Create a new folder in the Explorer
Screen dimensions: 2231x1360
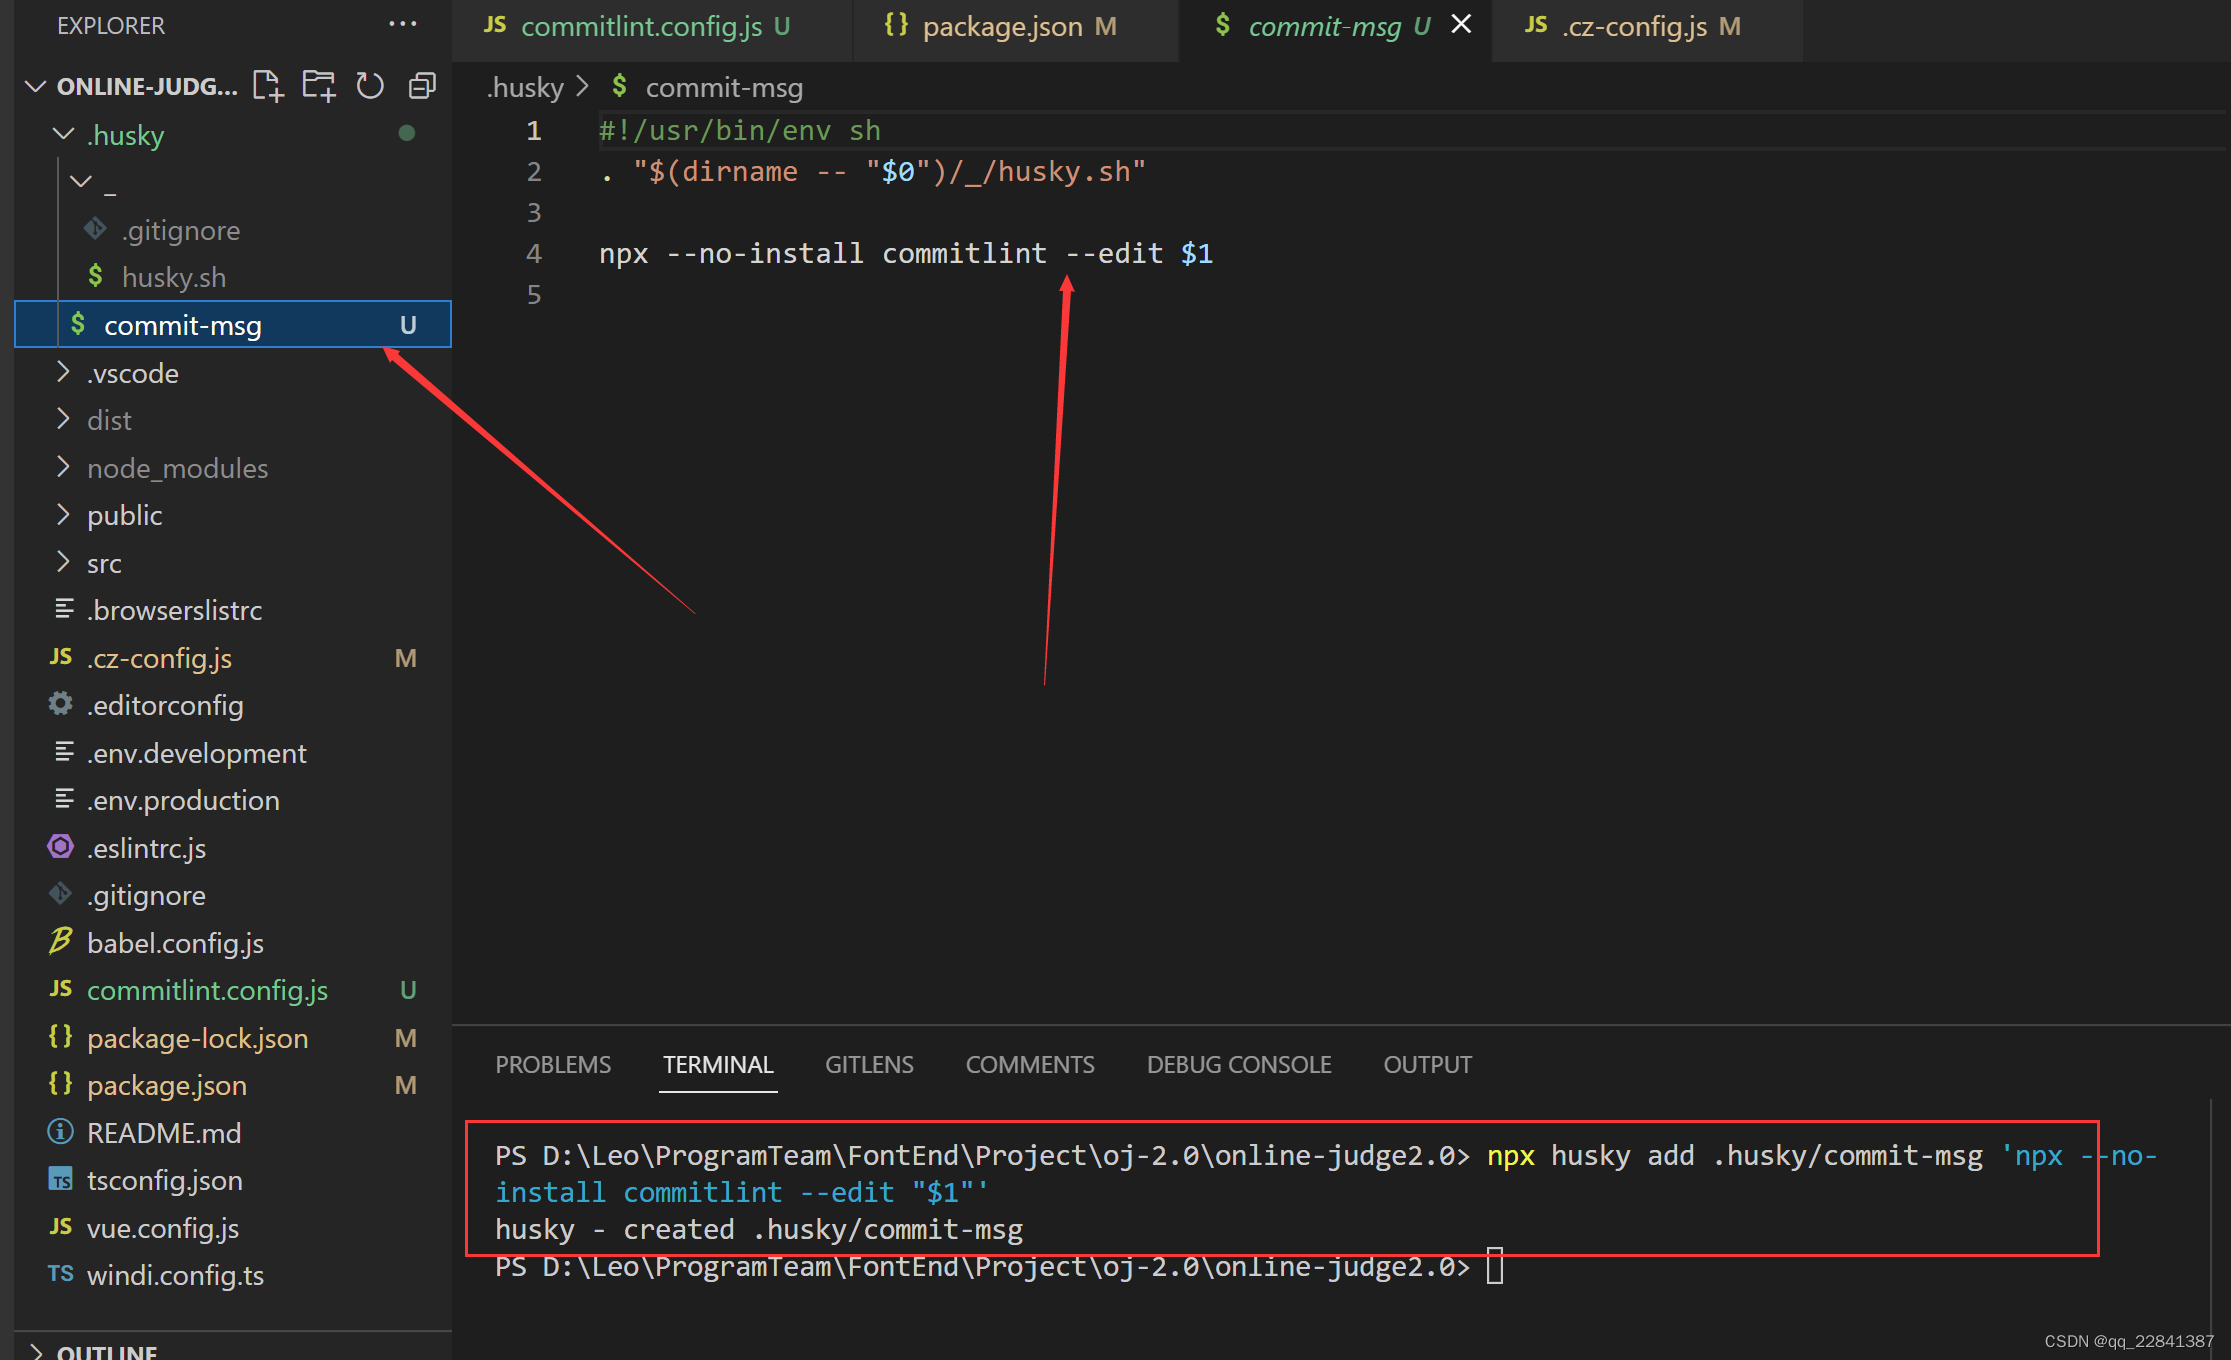(x=318, y=86)
